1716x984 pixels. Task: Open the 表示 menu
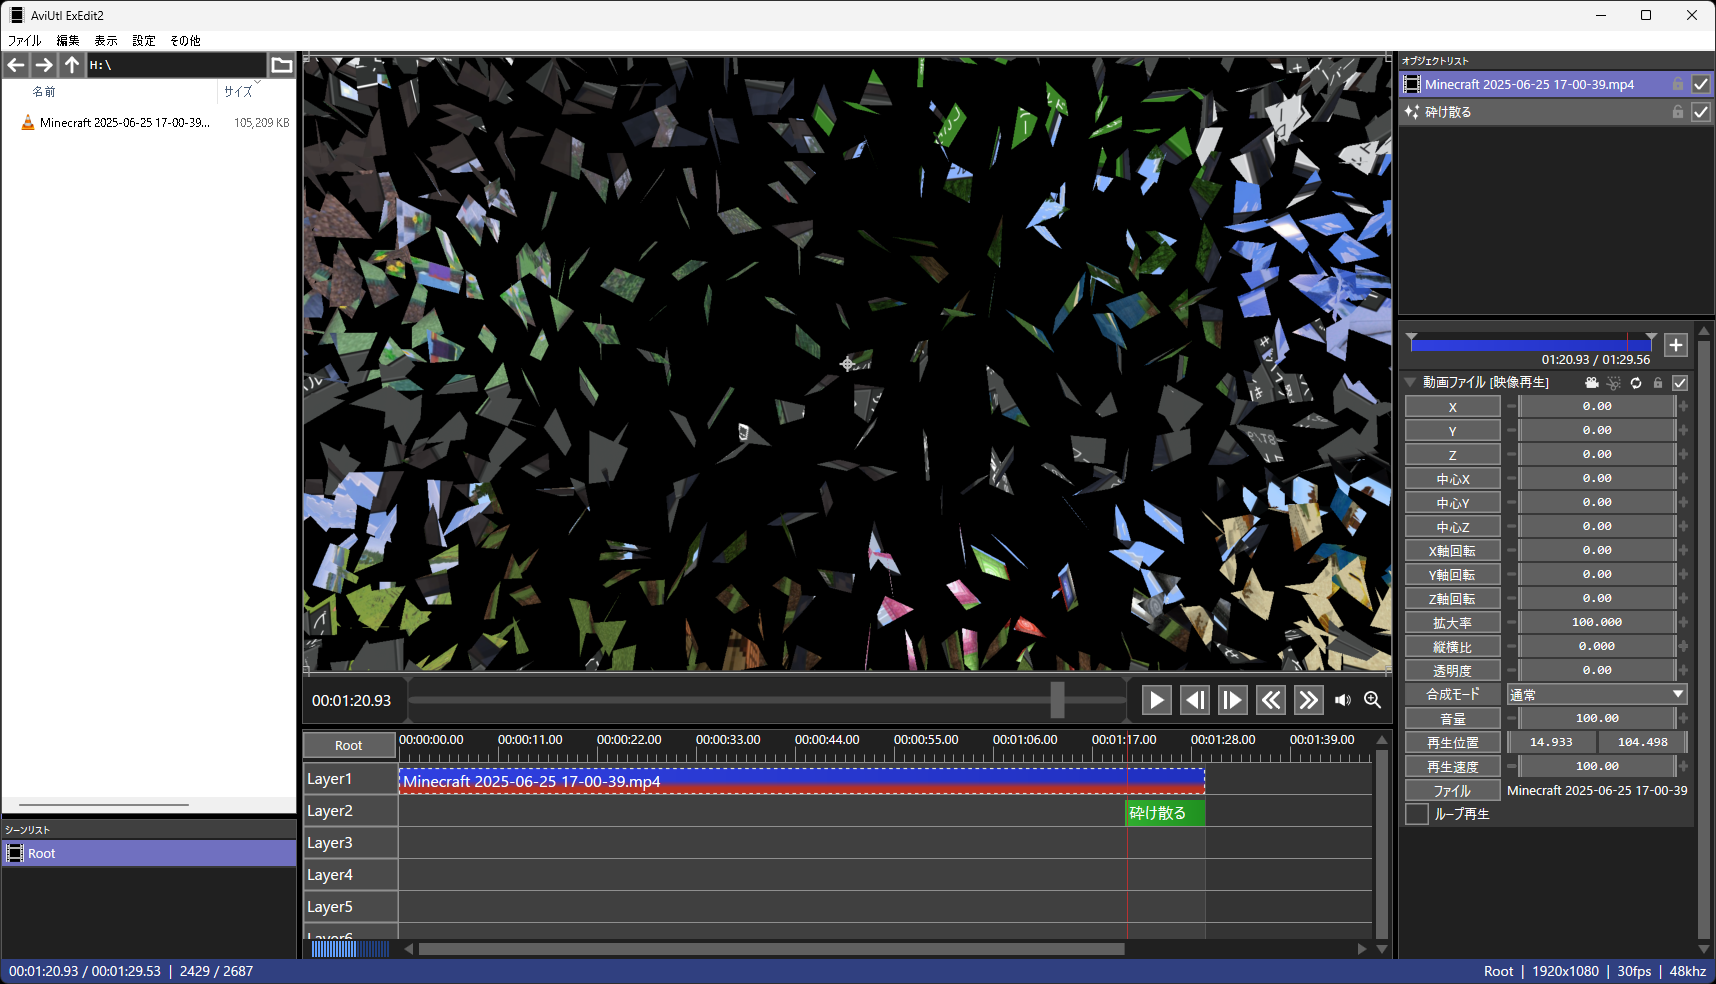click(x=106, y=41)
